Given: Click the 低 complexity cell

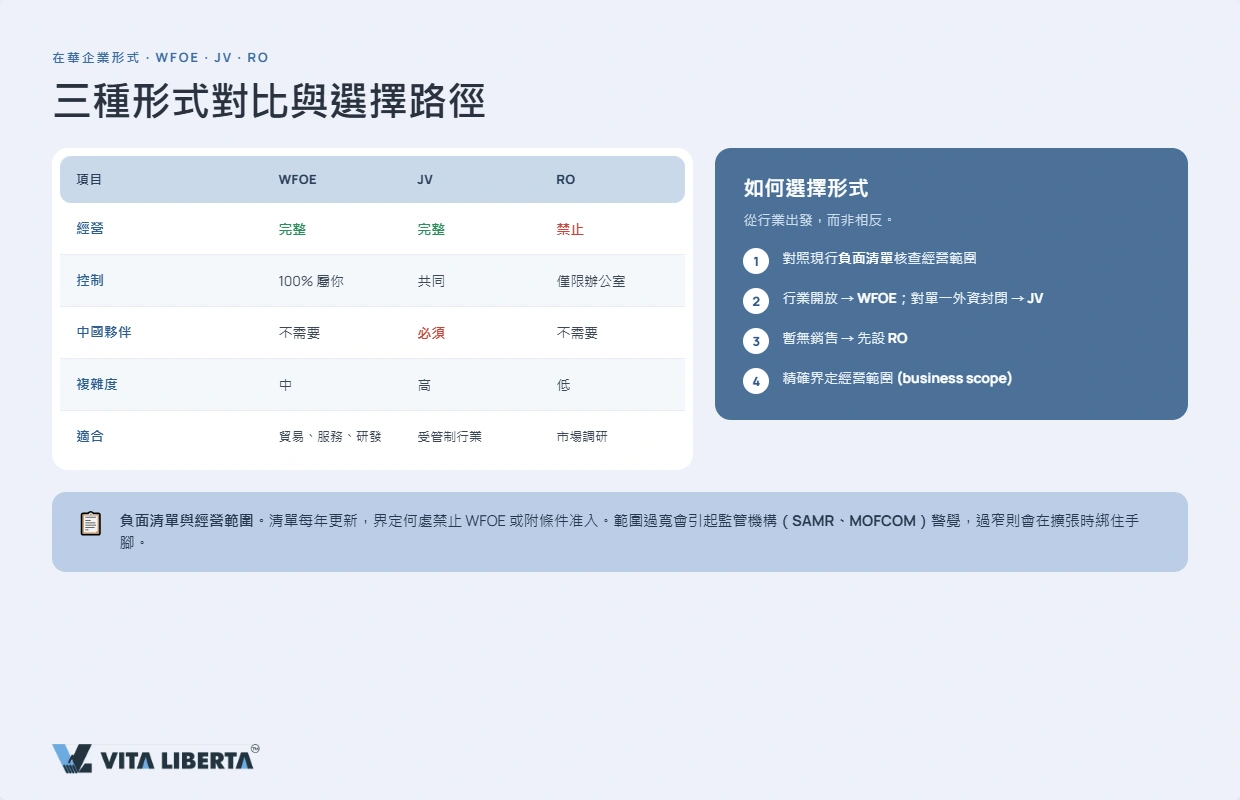Looking at the screenshot, I should point(563,385).
